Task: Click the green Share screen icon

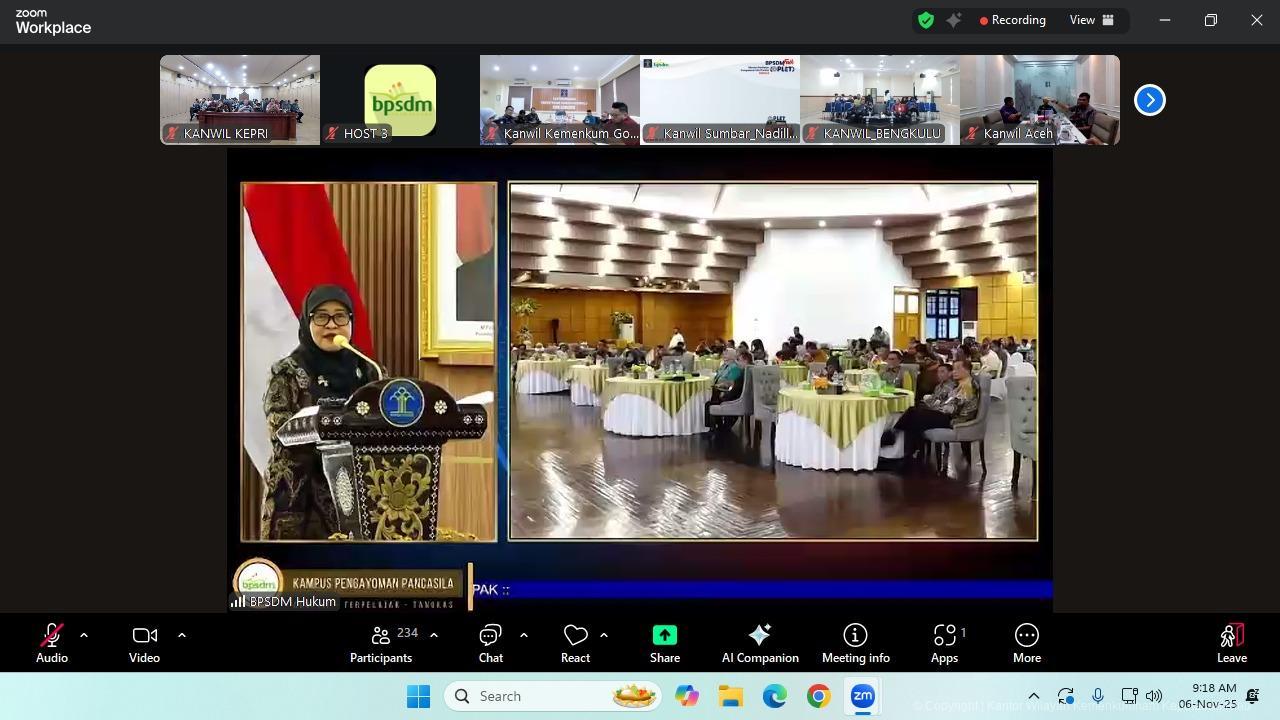Action: tap(664, 635)
